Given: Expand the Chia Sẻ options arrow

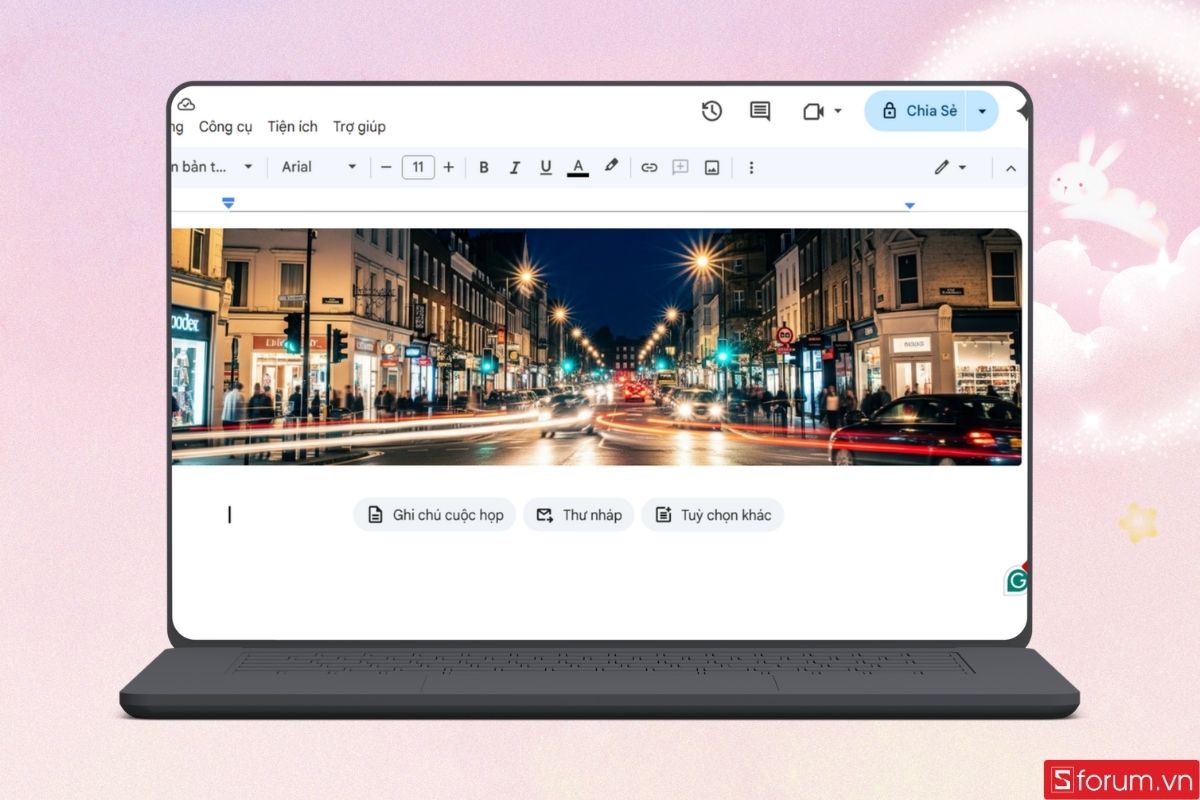Looking at the screenshot, I should click(982, 111).
